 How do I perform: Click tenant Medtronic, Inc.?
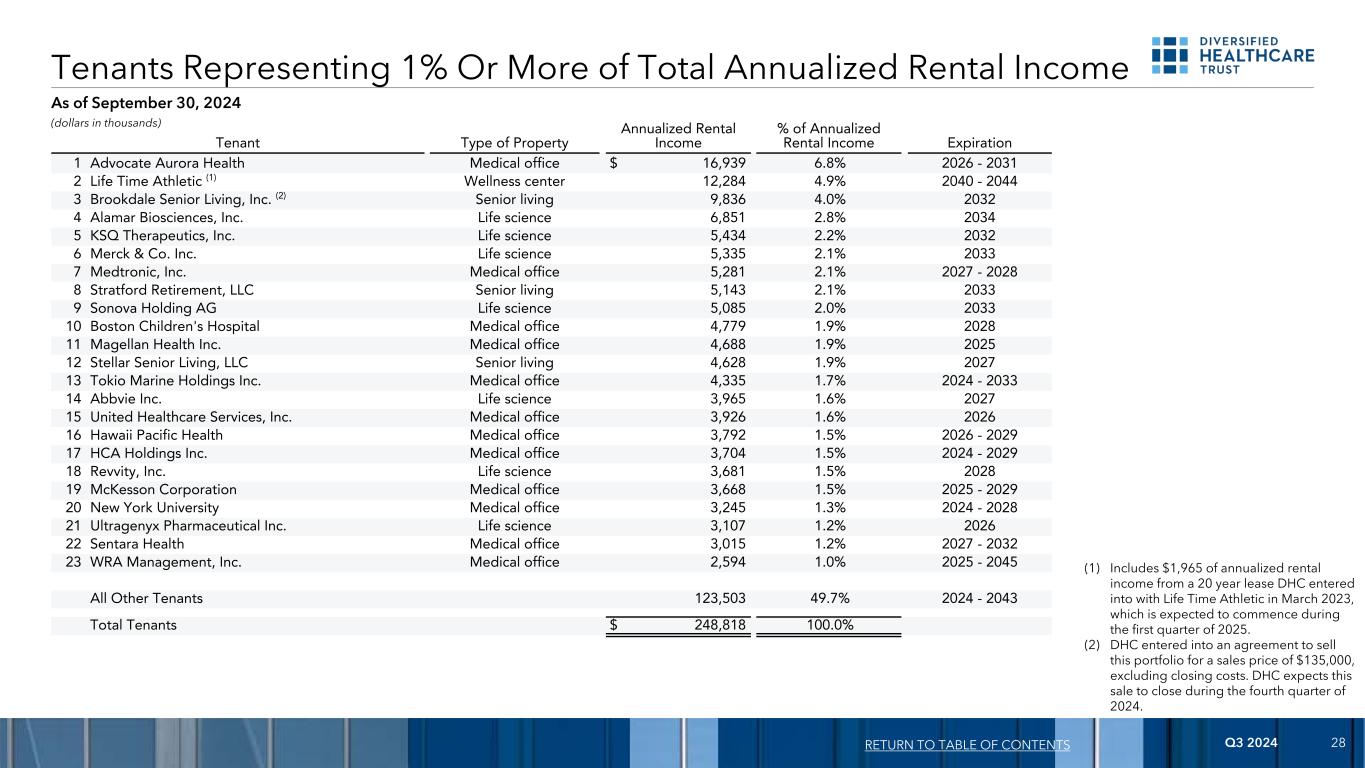click(138, 271)
